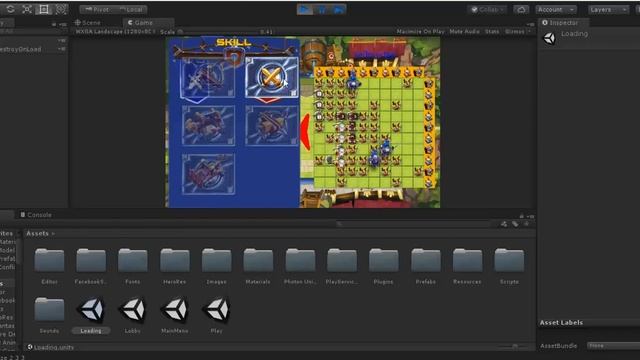Click the Search by Label icon
The width and height of the screenshot is (640, 360).
point(515,224)
